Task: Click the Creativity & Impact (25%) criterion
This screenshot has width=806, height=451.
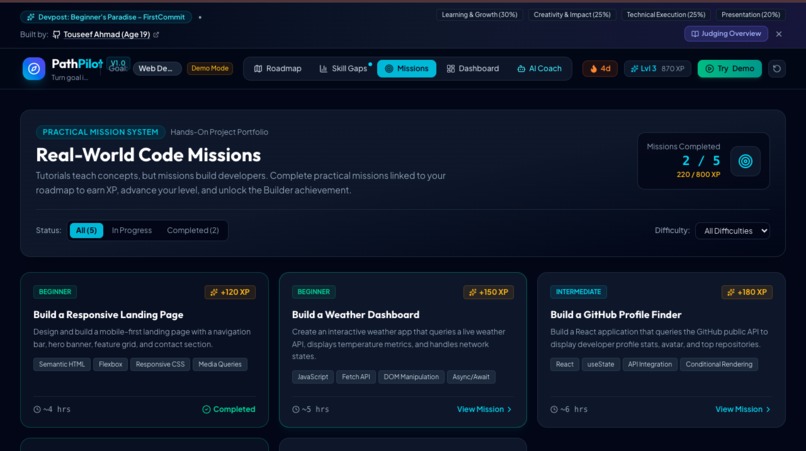Action: [572, 14]
